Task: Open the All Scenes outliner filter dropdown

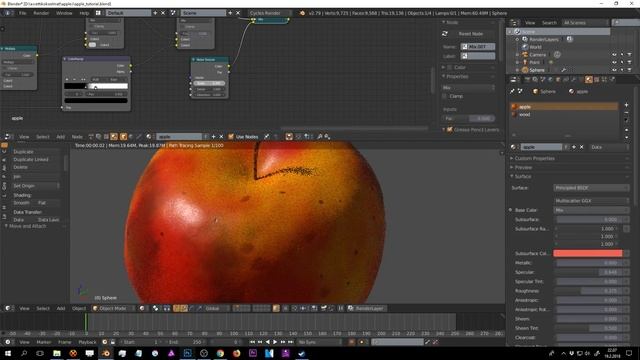Action: point(585,22)
